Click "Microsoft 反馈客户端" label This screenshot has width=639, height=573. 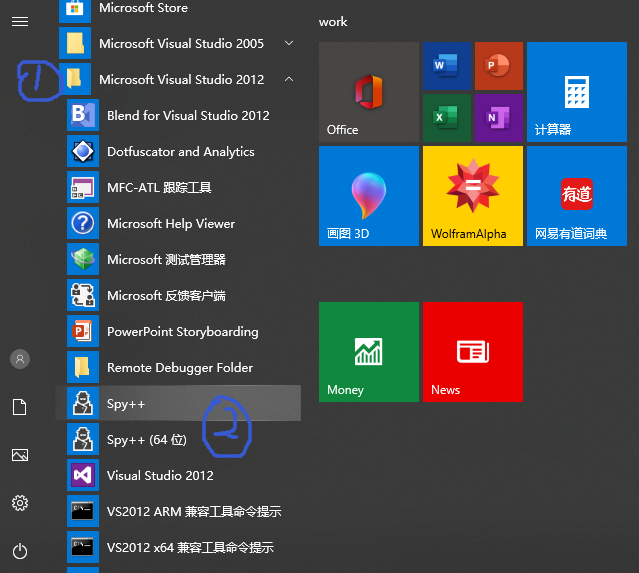pyautogui.click(x=166, y=295)
